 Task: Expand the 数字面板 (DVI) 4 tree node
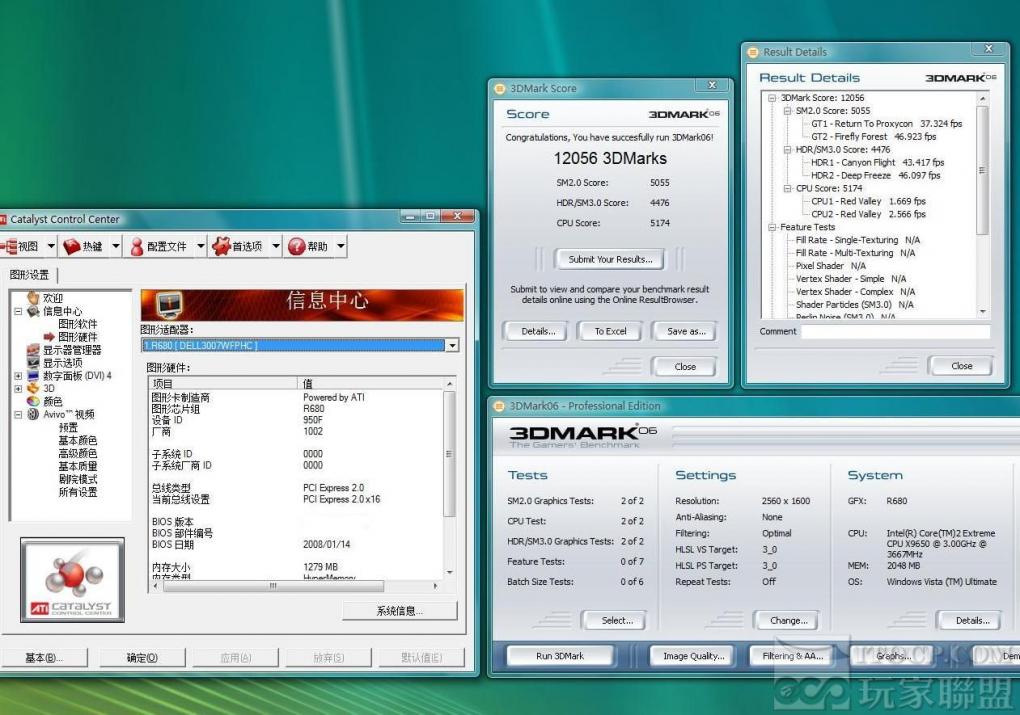tap(18, 376)
